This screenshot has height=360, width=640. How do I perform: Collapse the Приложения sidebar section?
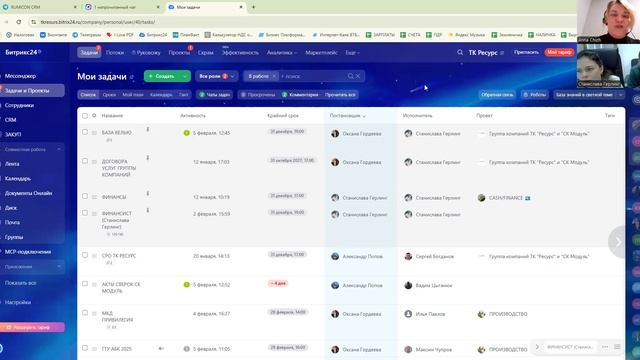tap(59, 267)
